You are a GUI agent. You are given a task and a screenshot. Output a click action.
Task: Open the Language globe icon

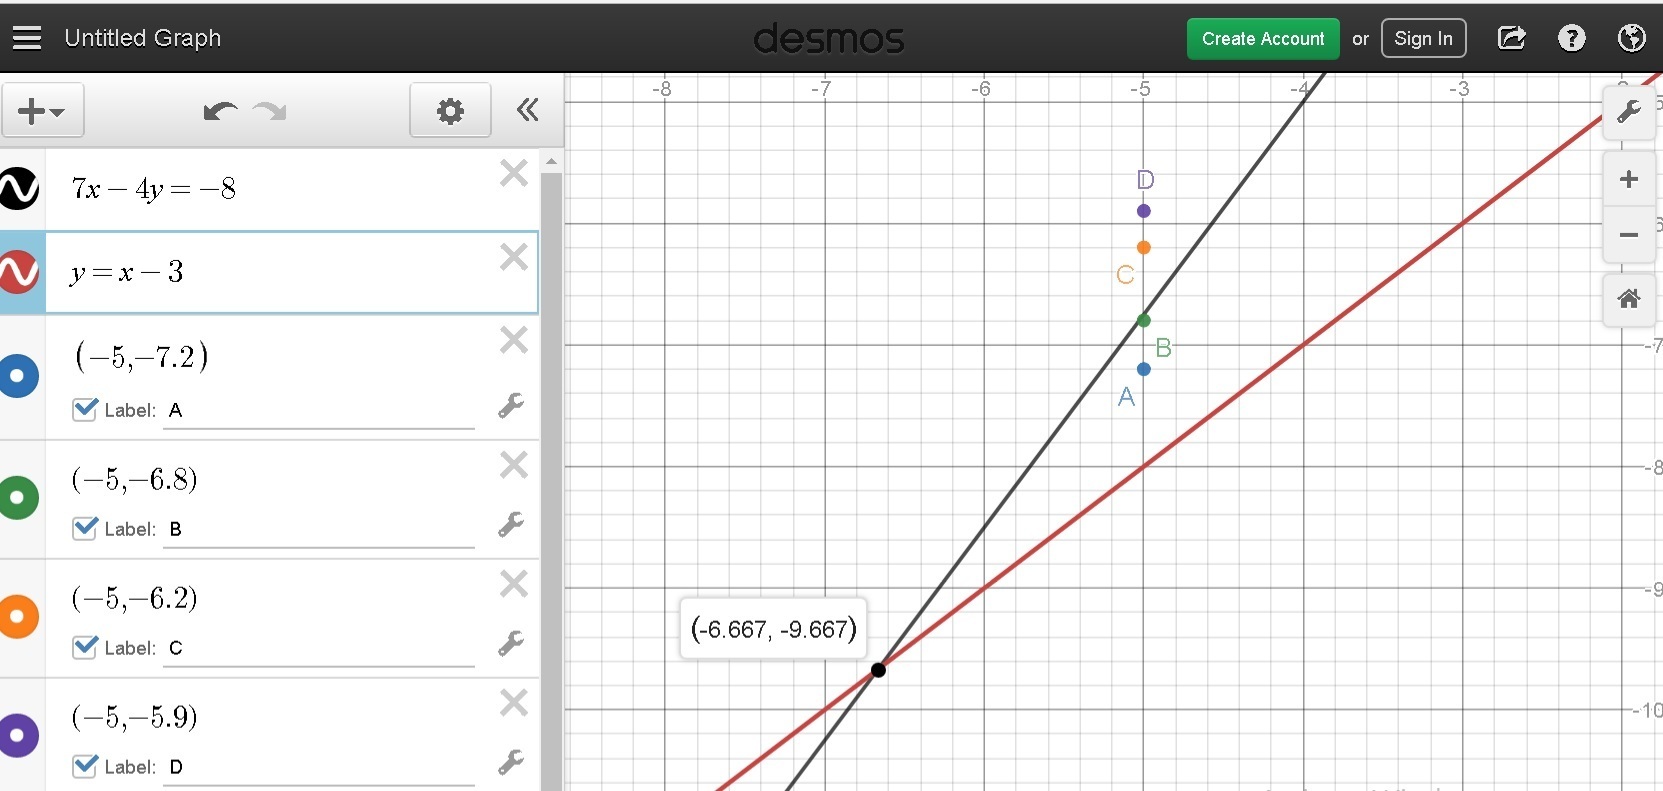(1632, 38)
